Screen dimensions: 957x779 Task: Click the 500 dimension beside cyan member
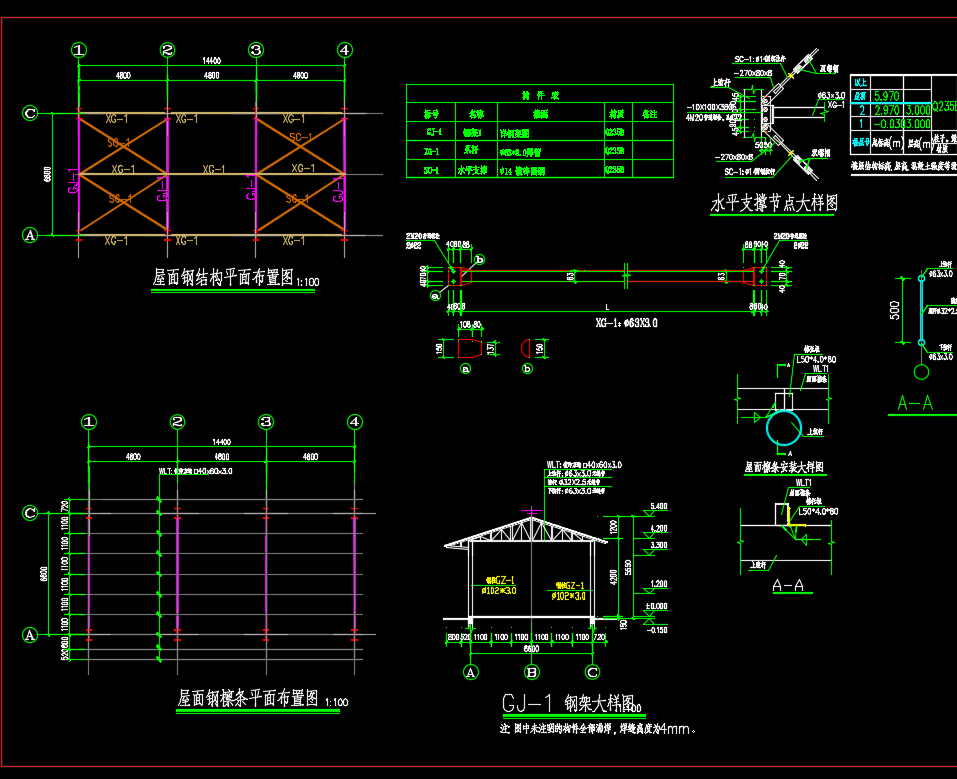(x=895, y=309)
